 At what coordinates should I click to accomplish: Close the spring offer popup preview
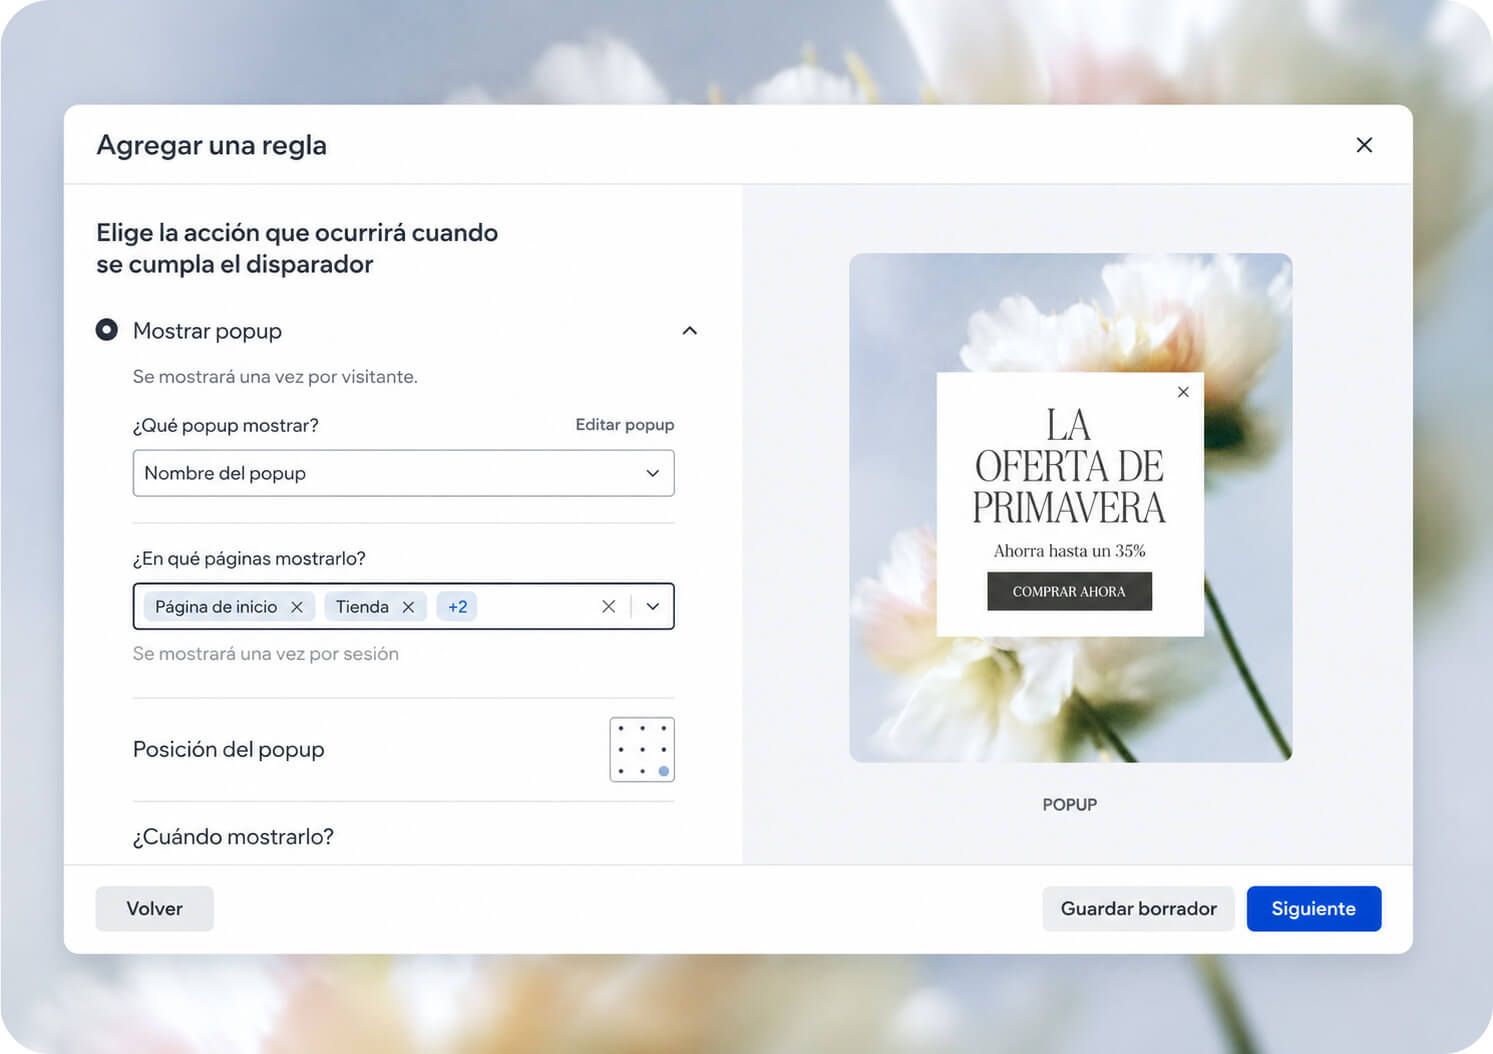click(x=1183, y=392)
